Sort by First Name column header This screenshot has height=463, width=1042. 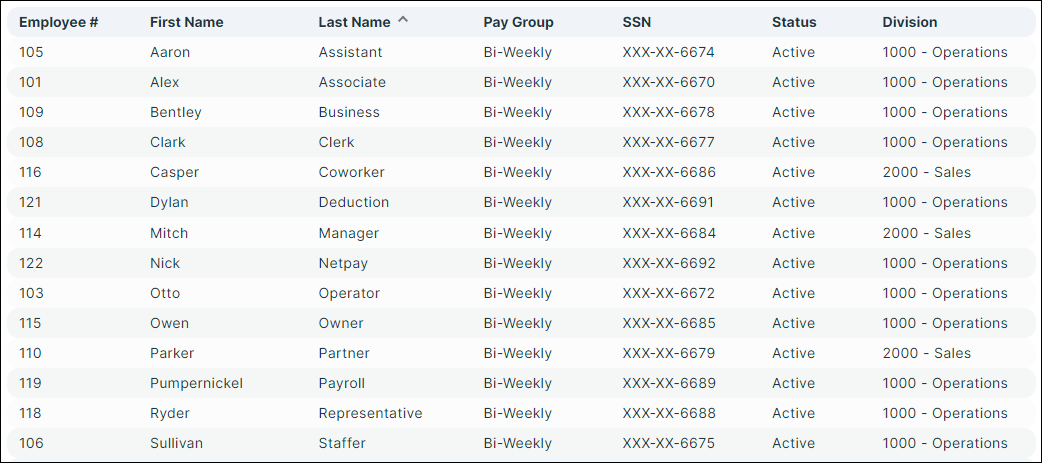click(x=187, y=22)
